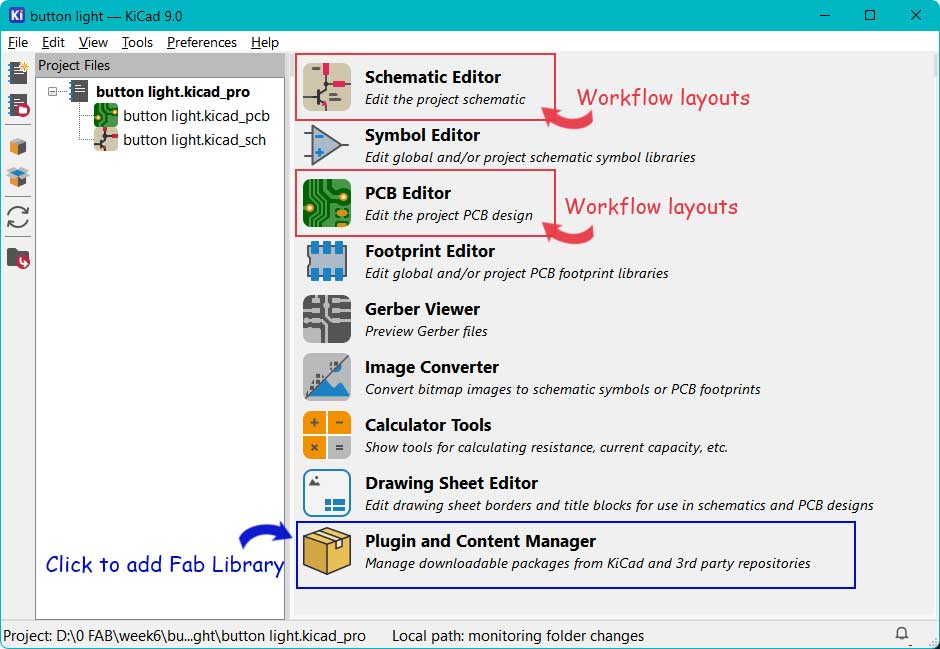Open the Footprint Editor chip icon
The width and height of the screenshot is (940, 649).
click(327, 261)
